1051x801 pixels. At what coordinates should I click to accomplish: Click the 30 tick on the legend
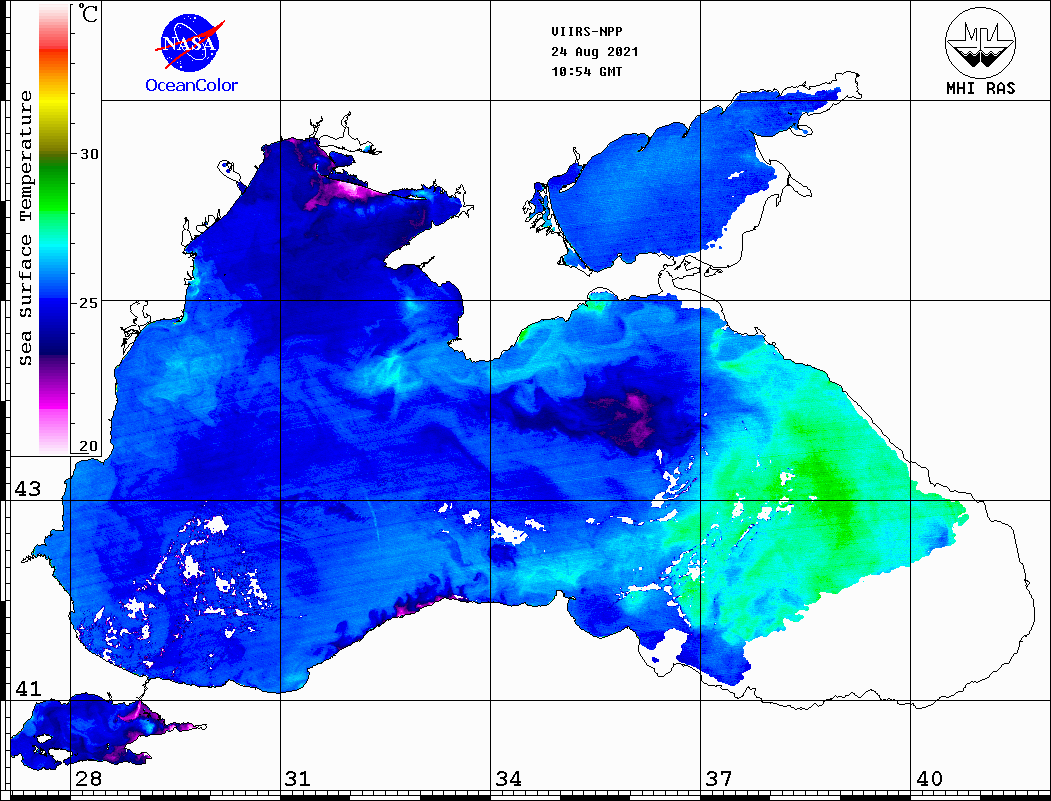(89, 153)
